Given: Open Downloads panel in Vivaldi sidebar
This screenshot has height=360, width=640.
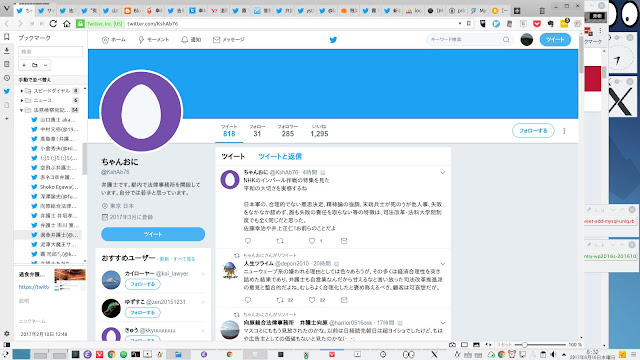Looking at the screenshot, I should click(7, 51).
